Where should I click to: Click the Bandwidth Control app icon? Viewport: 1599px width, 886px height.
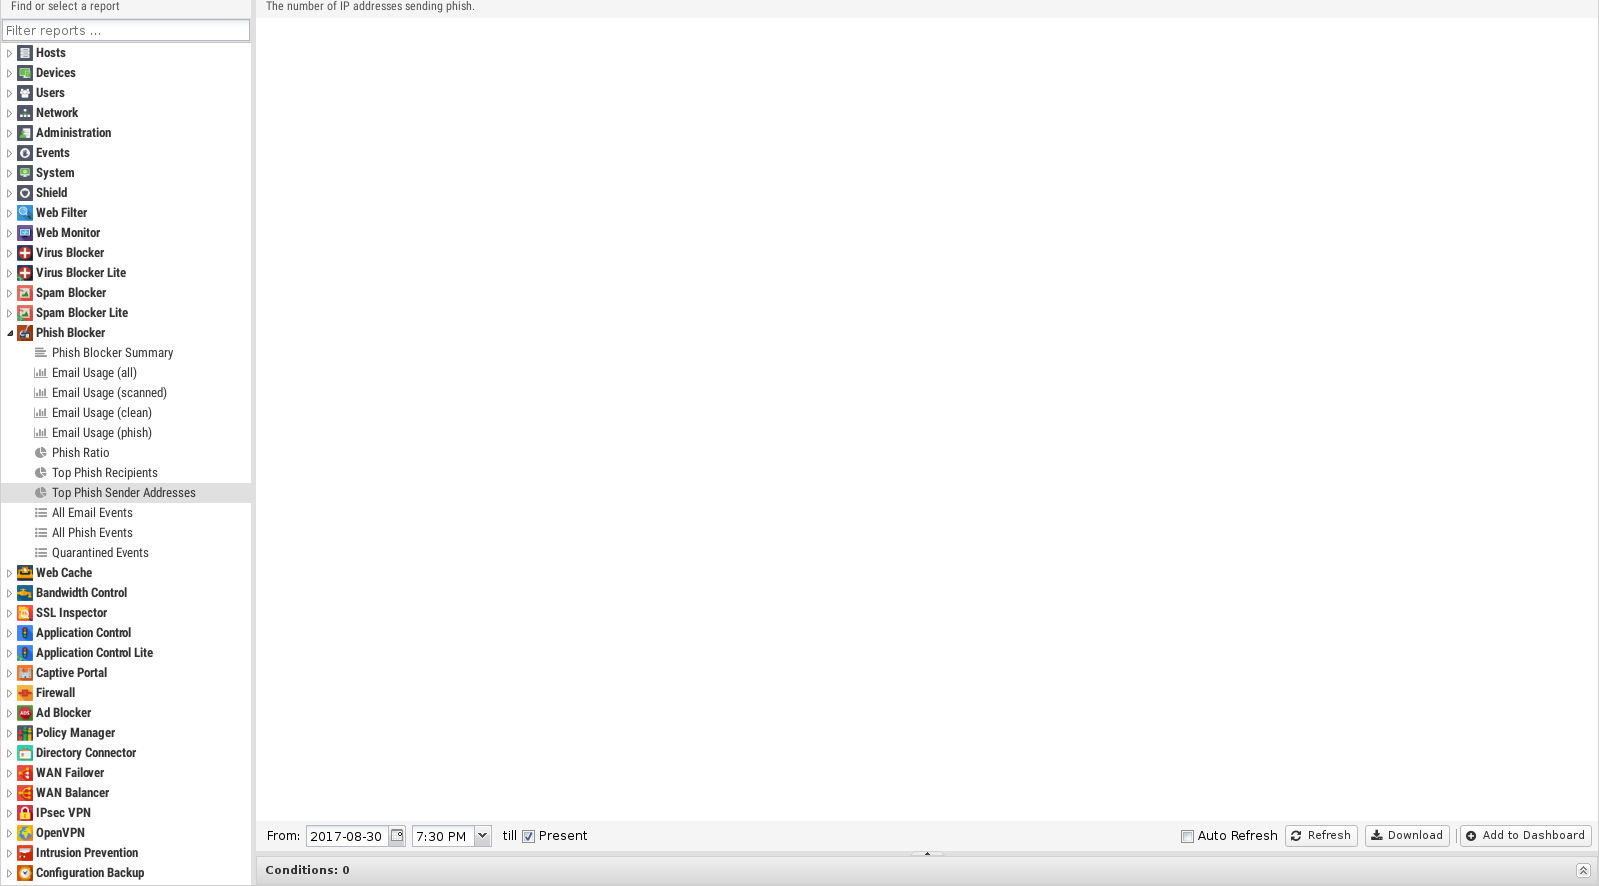click(x=25, y=593)
